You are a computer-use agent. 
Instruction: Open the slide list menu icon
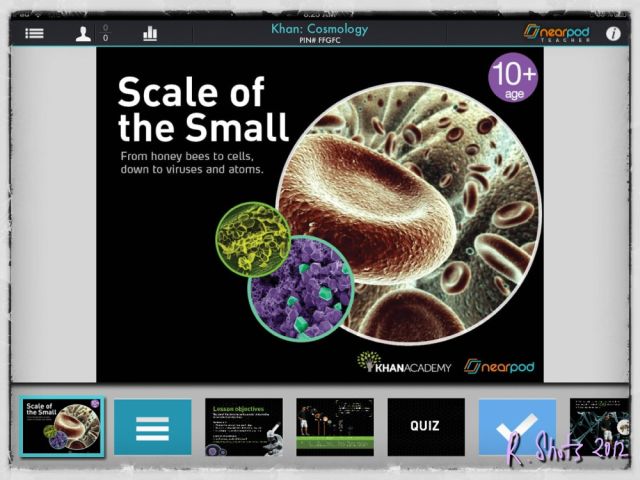tap(35, 33)
